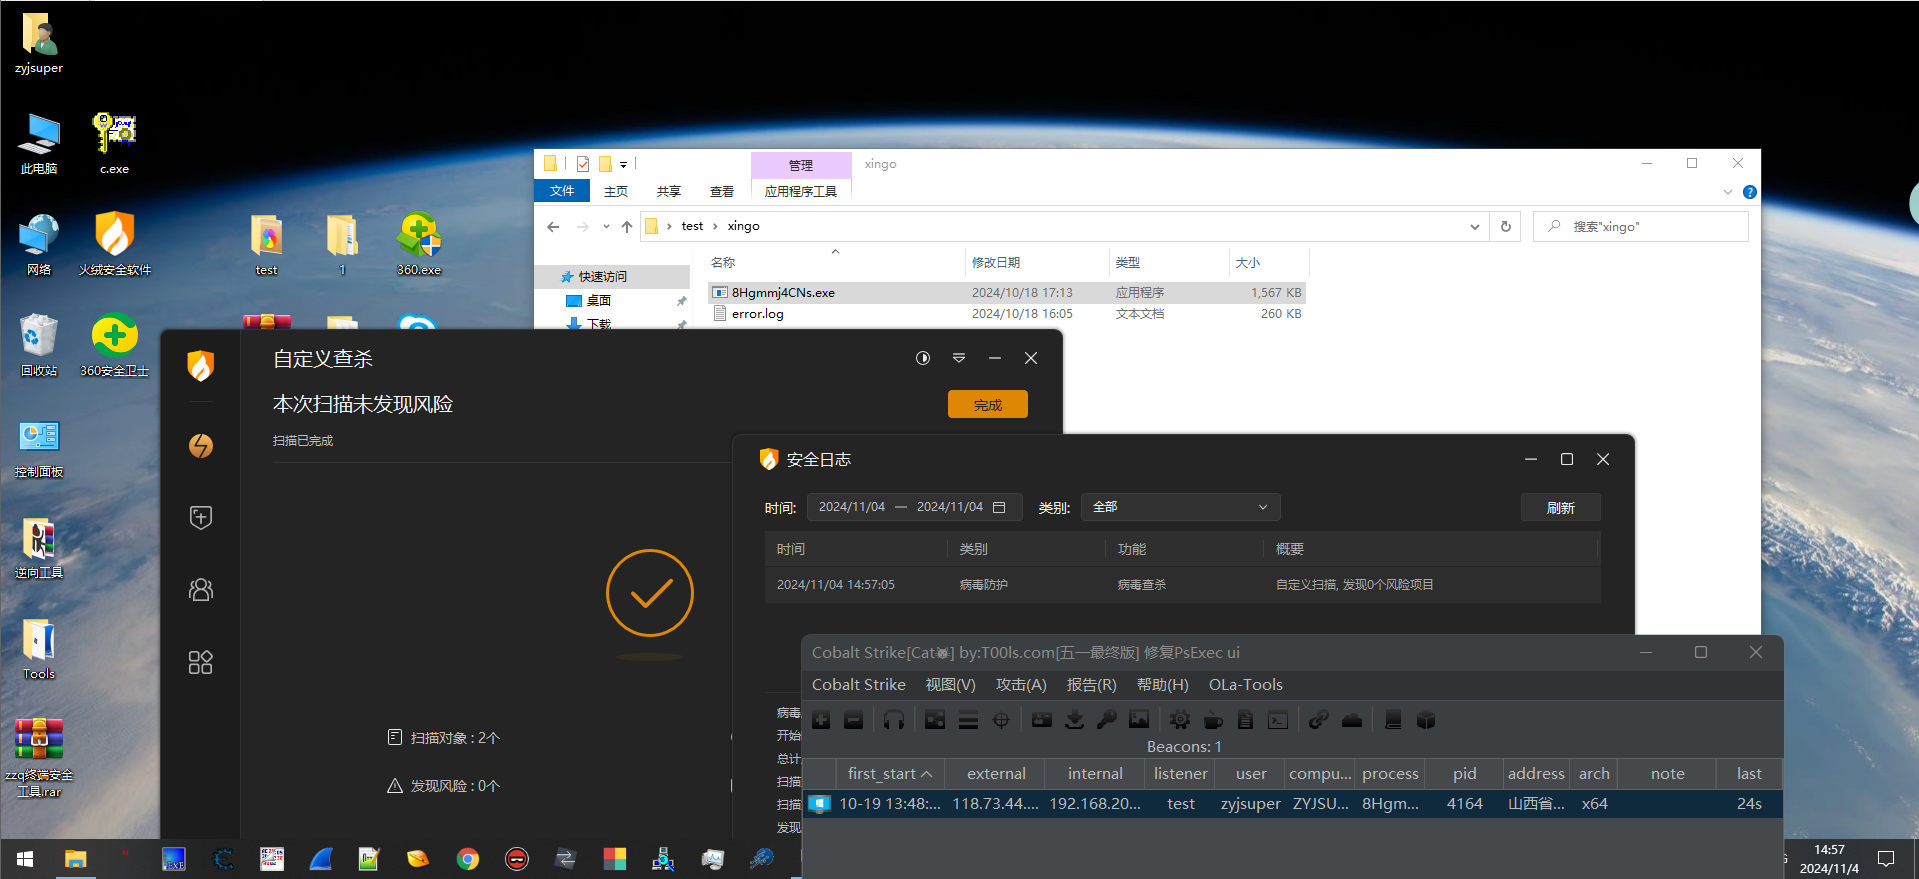Viewport: 1919px width, 879px height.
Task: Open the 报告(R) menu
Action: [x=1091, y=685]
